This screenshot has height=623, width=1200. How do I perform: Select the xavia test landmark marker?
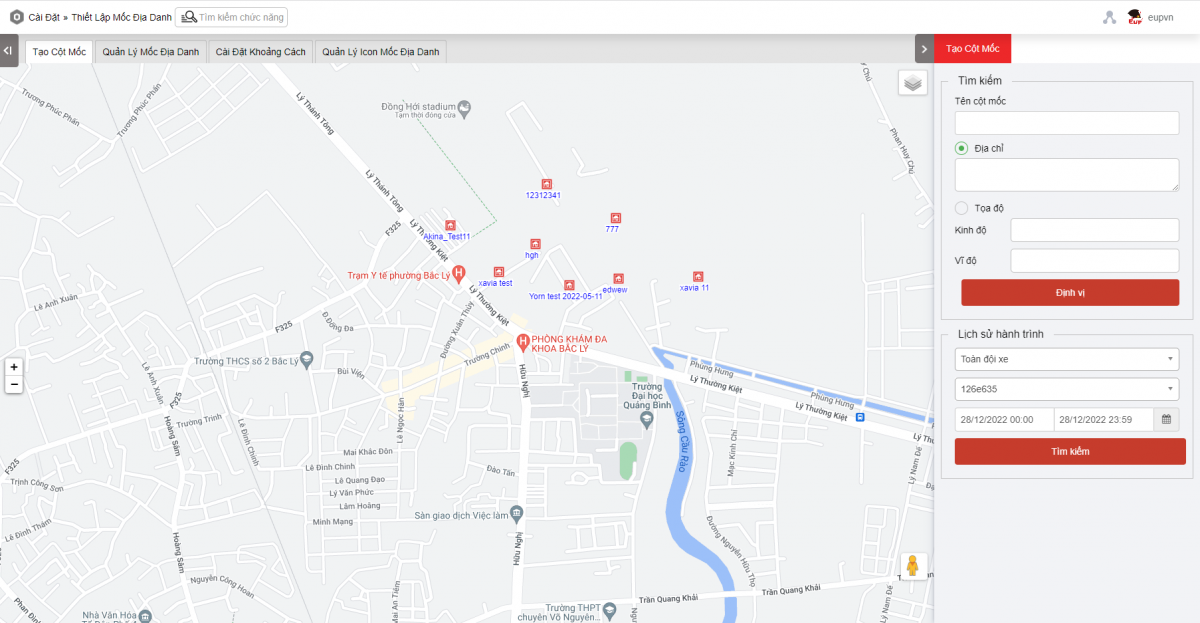point(498,272)
